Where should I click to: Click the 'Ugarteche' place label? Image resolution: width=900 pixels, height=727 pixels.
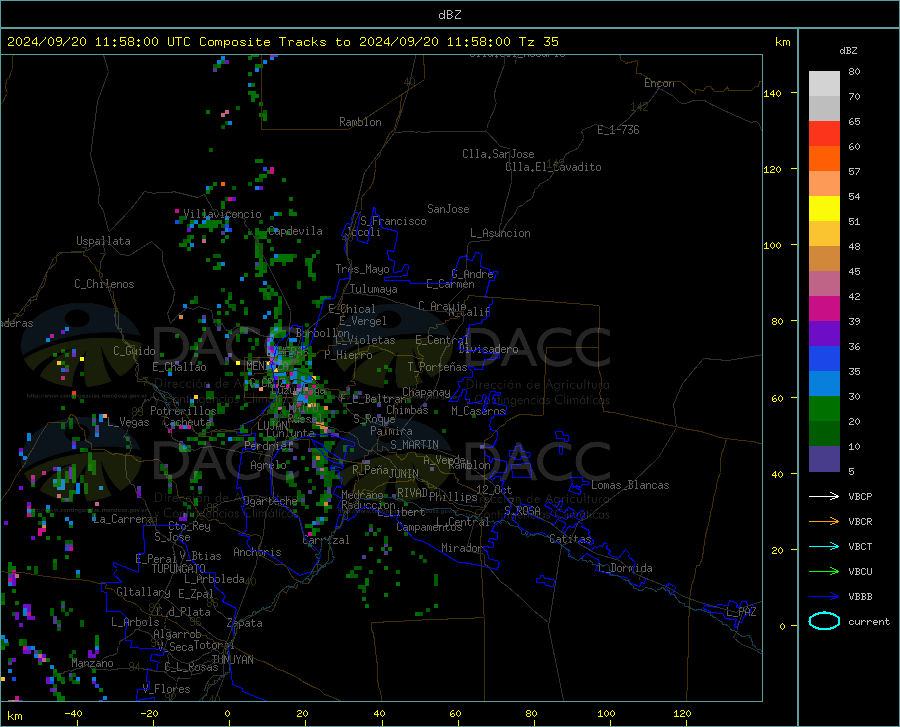(x=270, y=501)
